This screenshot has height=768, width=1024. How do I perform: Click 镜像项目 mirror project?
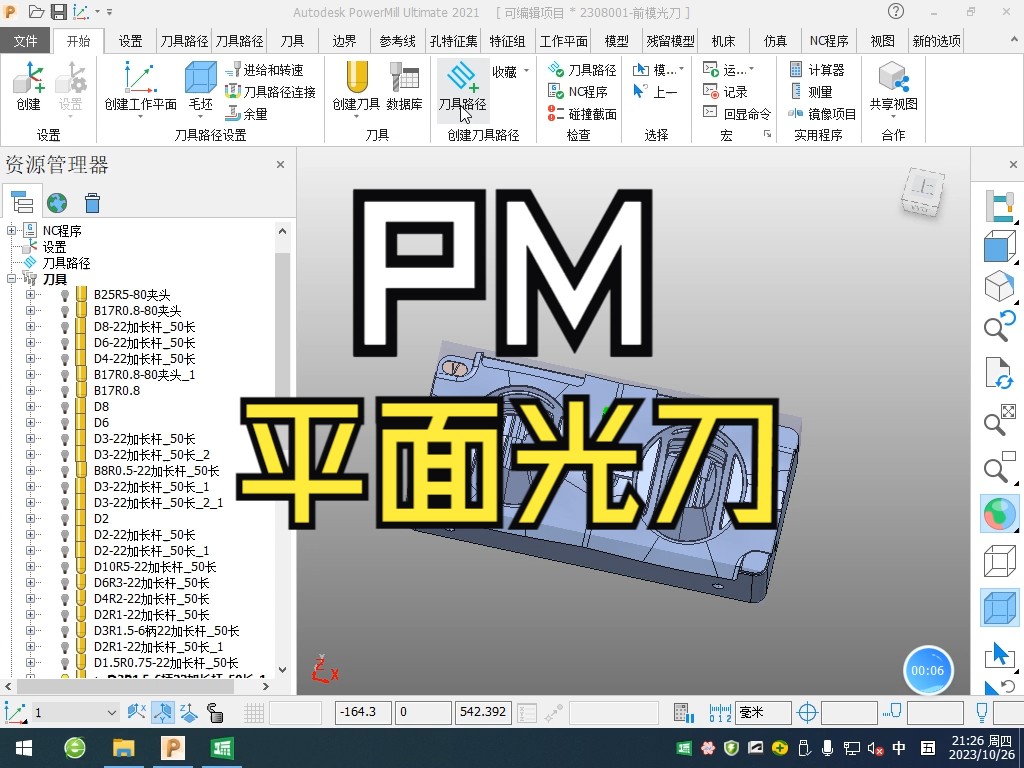pos(822,114)
